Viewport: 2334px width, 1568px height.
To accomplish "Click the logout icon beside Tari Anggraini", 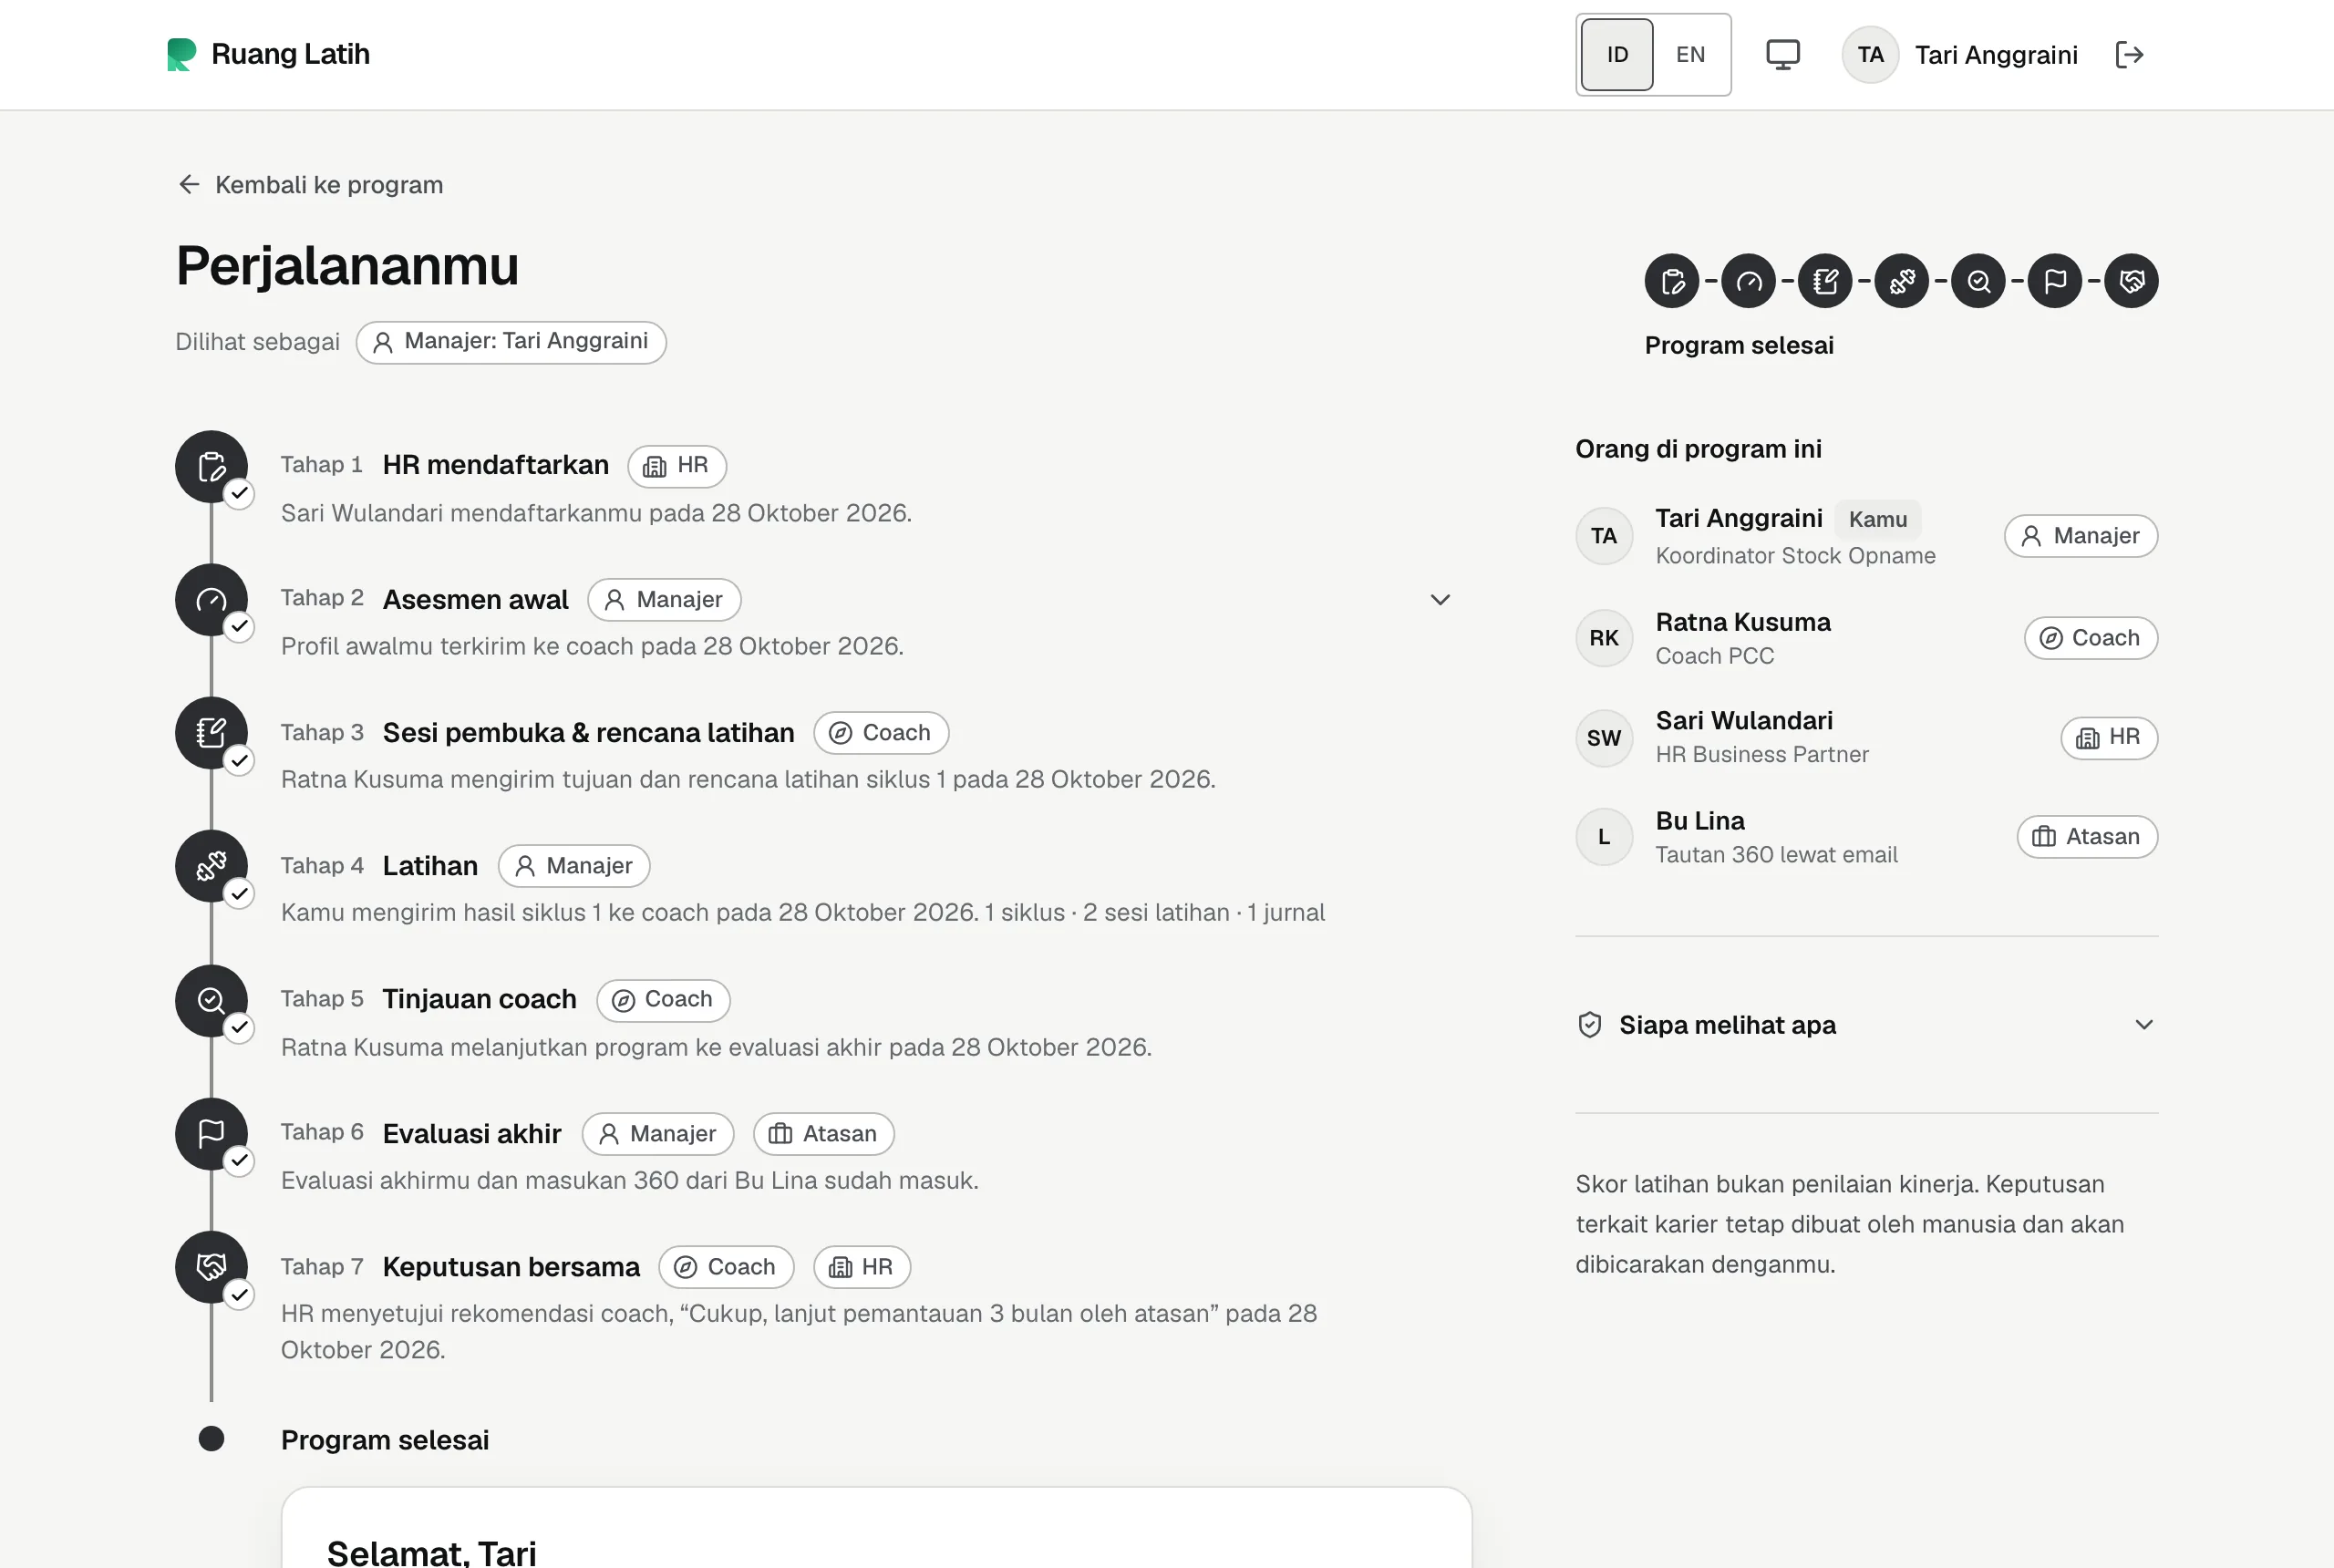I will coord(2129,55).
